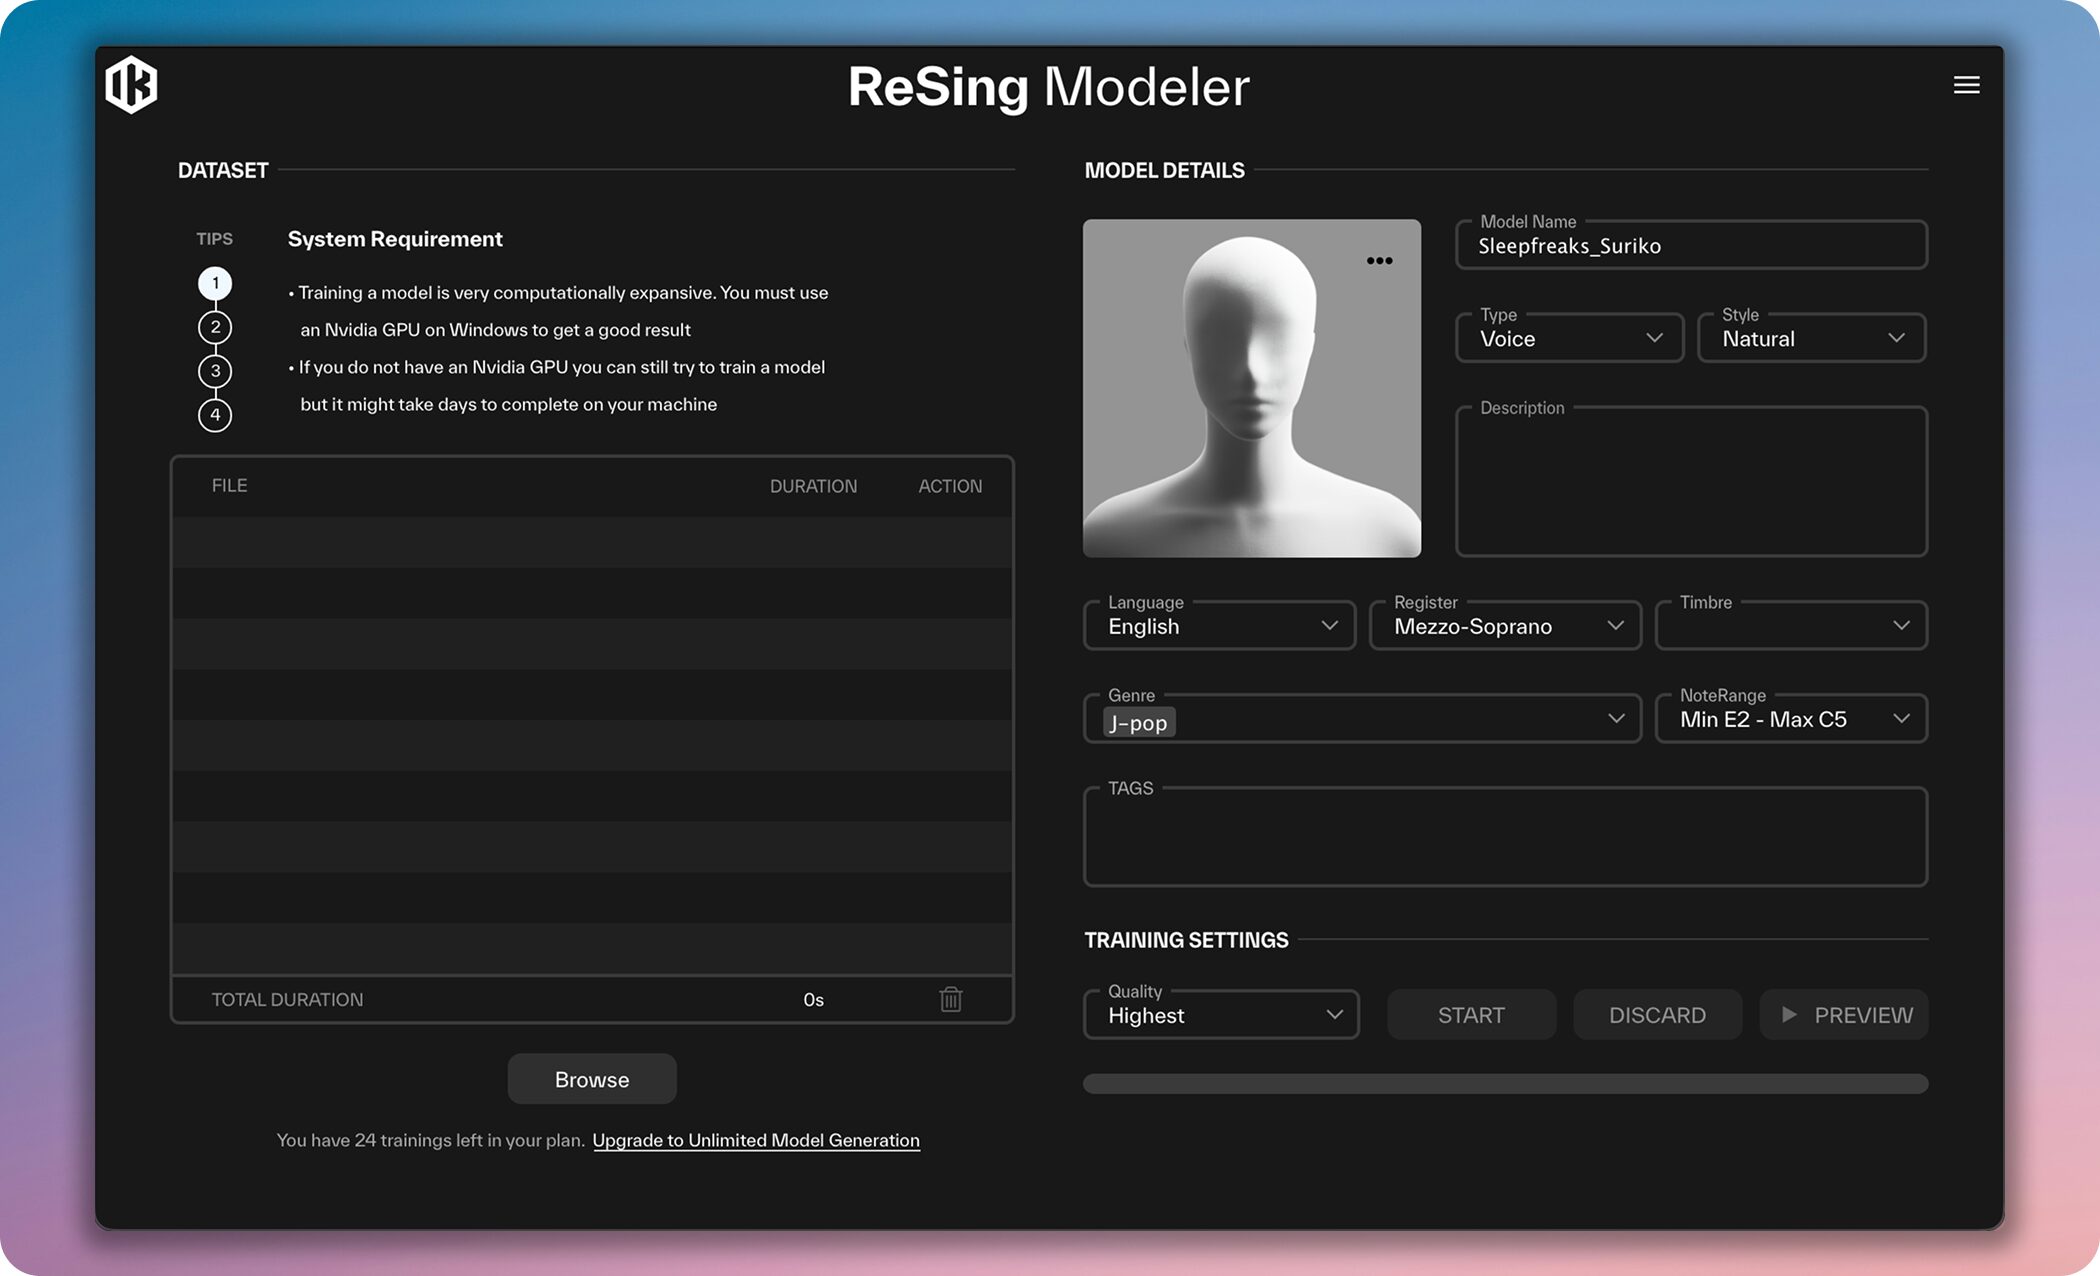Screen dimensions: 2100x1276
Task: Open the Type dropdown showing Voice
Action: click(1568, 338)
